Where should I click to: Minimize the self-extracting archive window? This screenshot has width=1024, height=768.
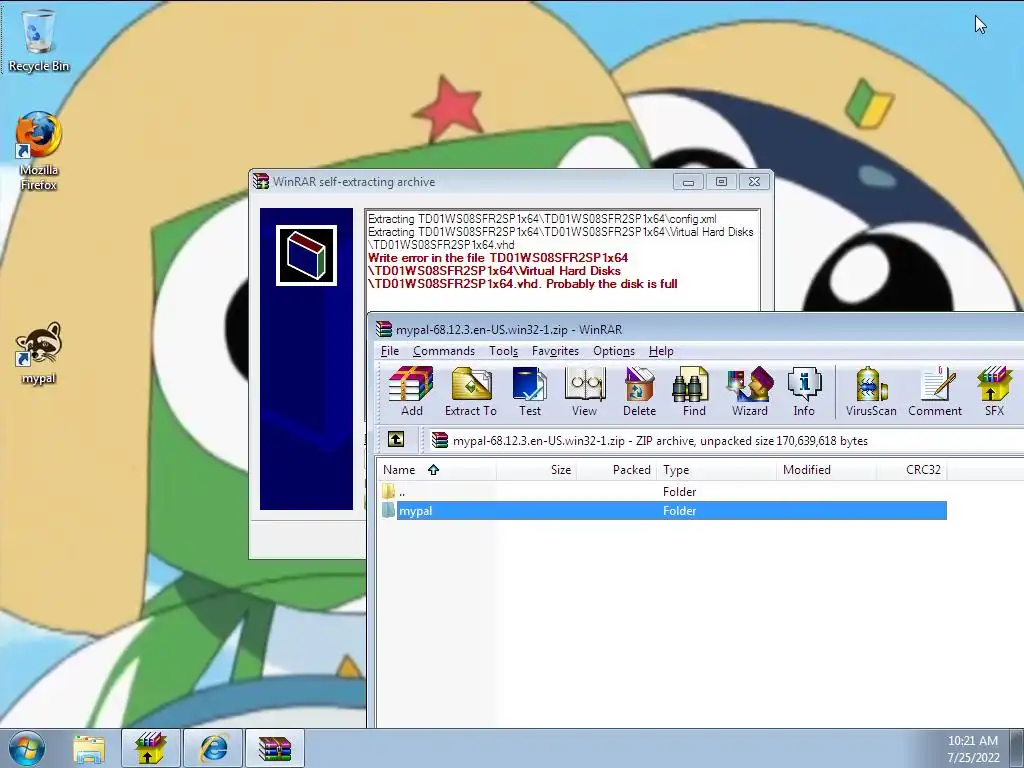click(x=688, y=182)
